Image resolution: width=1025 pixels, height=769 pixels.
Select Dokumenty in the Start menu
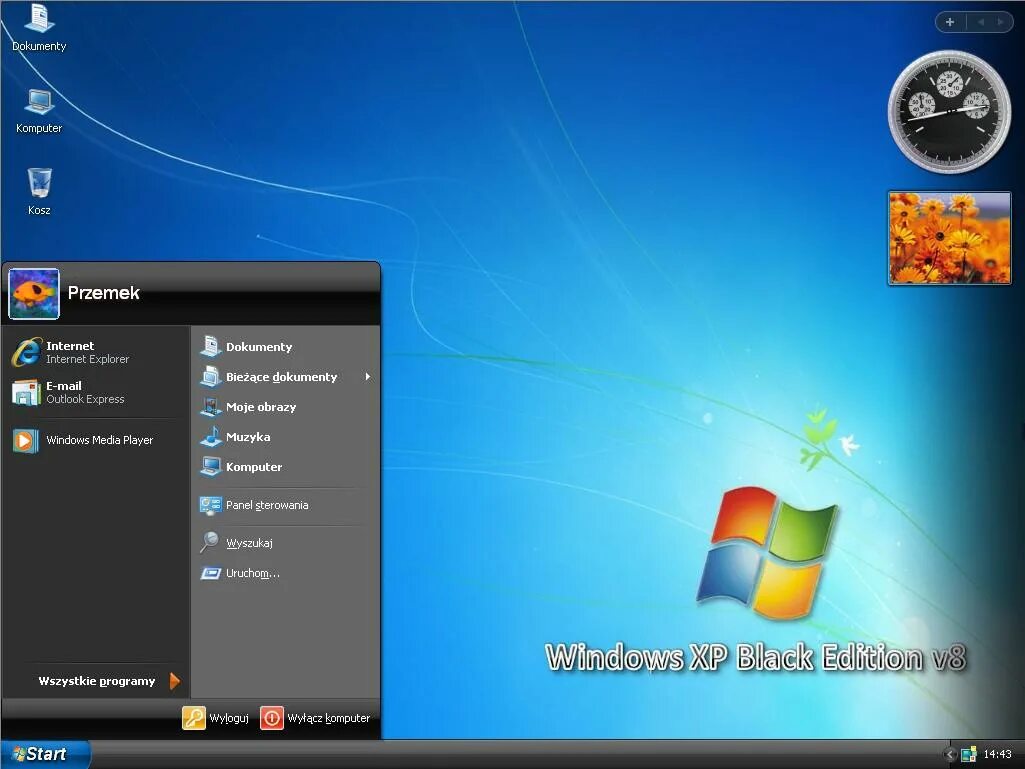[258, 347]
